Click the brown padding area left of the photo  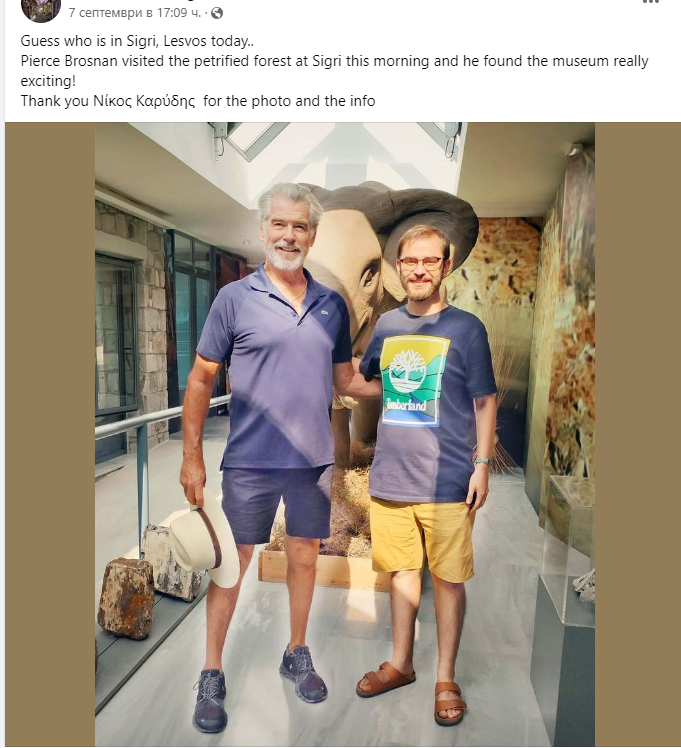point(50,434)
